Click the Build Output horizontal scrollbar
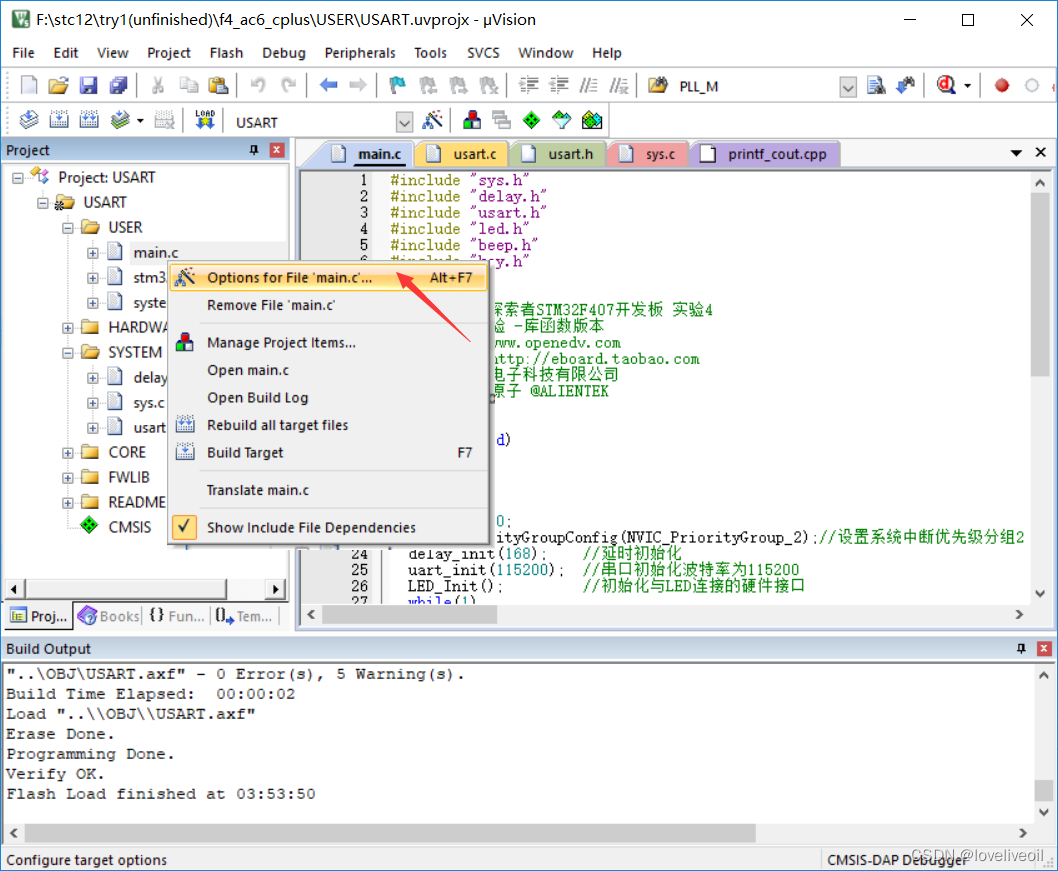1058x871 pixels. pyautogui.click(x=389, y=833)
